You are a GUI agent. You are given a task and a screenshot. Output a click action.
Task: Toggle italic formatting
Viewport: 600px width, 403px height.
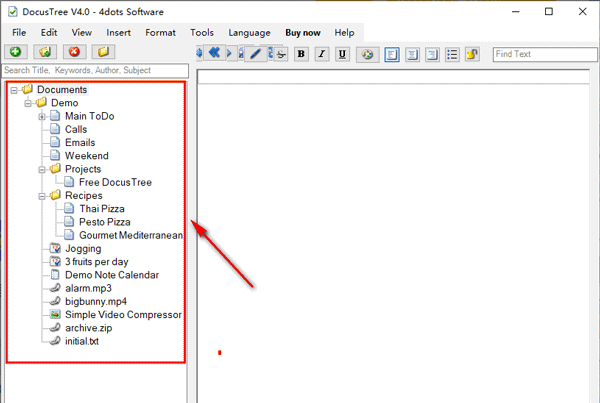click(322, 54)
